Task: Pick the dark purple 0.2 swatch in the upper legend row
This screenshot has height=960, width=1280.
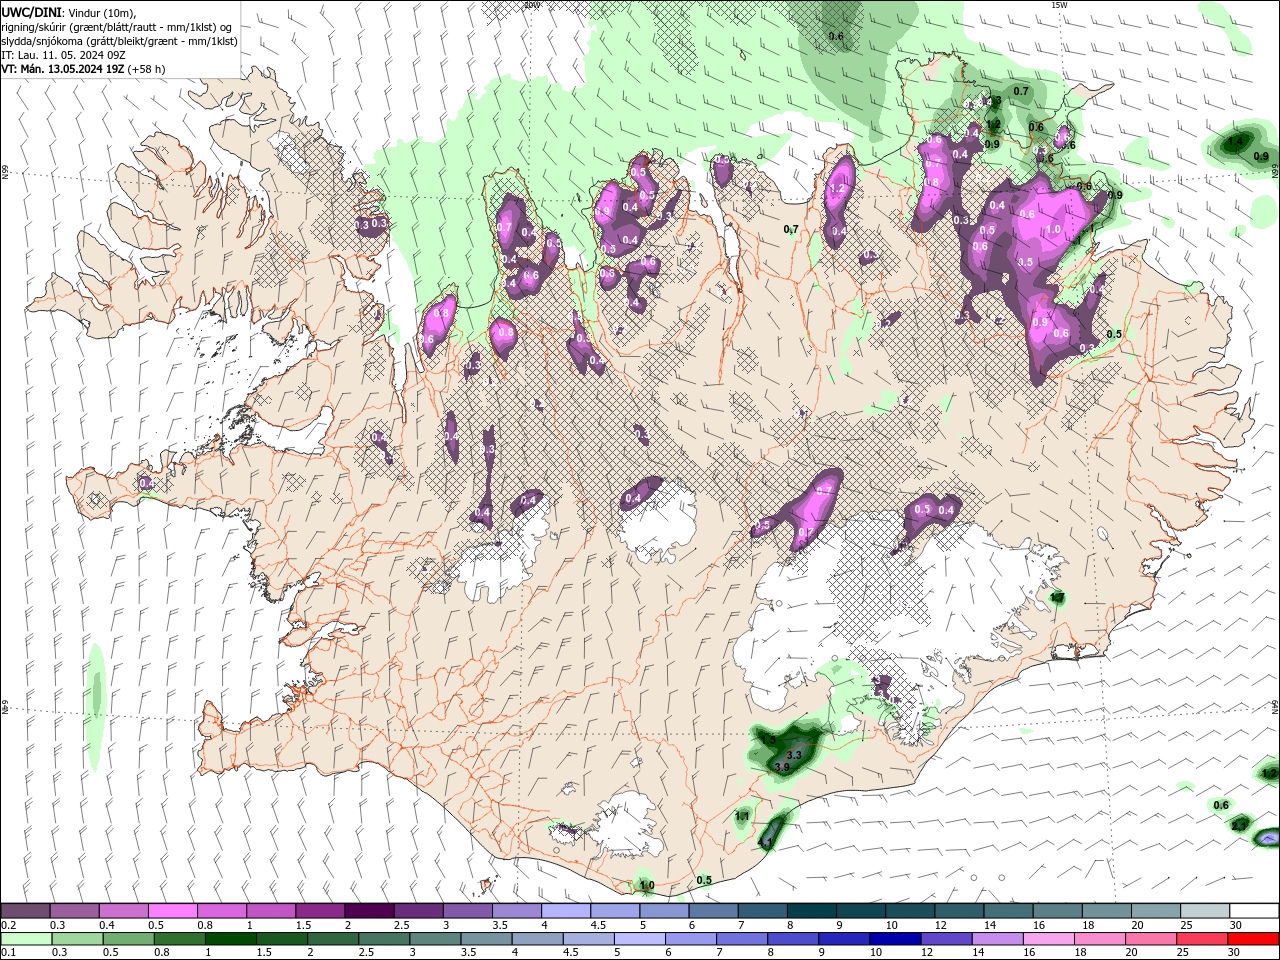Action: point(25,910)
